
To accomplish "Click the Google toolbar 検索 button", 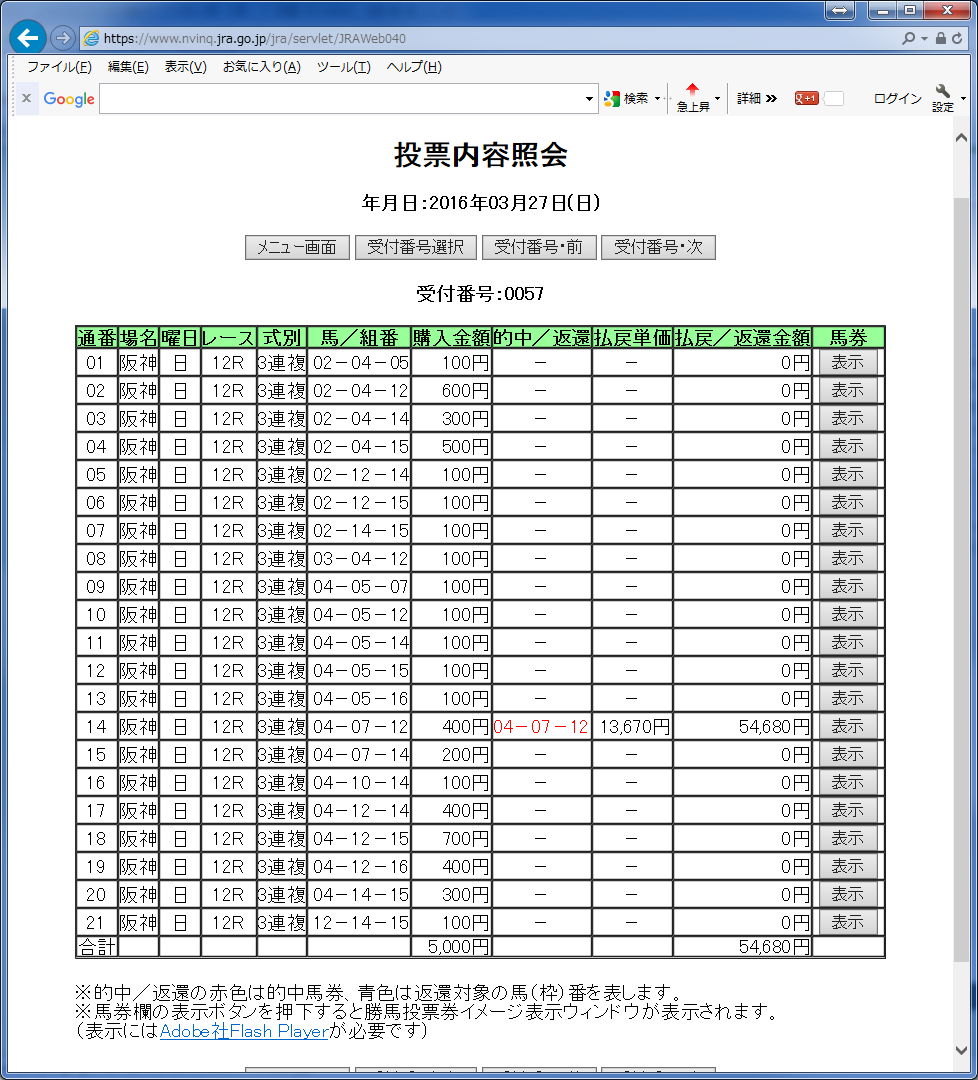I will pos(626,98).
